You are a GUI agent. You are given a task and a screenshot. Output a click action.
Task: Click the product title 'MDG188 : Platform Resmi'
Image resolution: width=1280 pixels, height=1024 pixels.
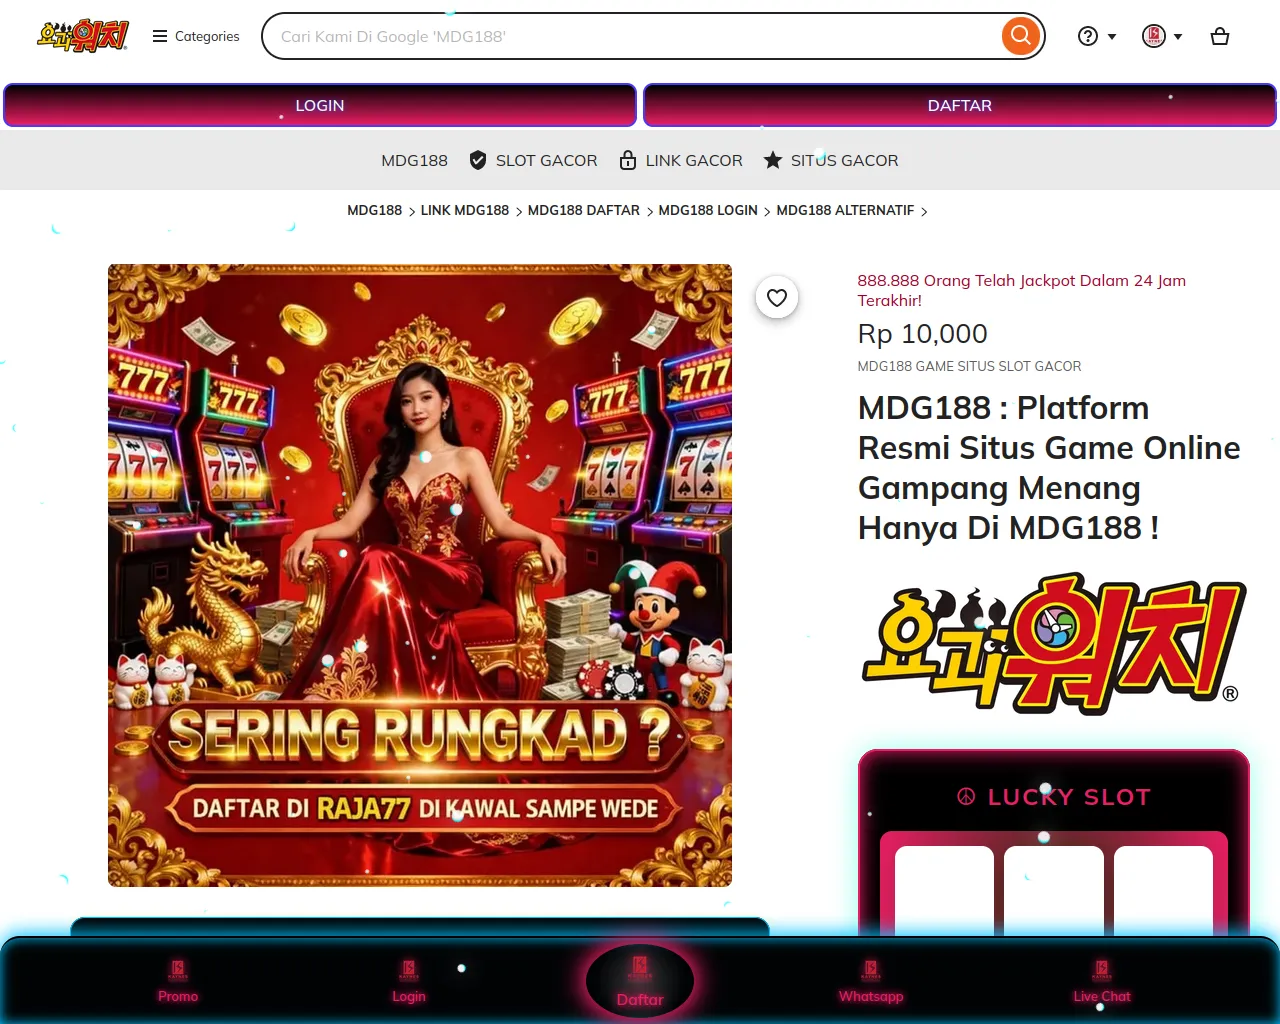[x=1049, y=467]
